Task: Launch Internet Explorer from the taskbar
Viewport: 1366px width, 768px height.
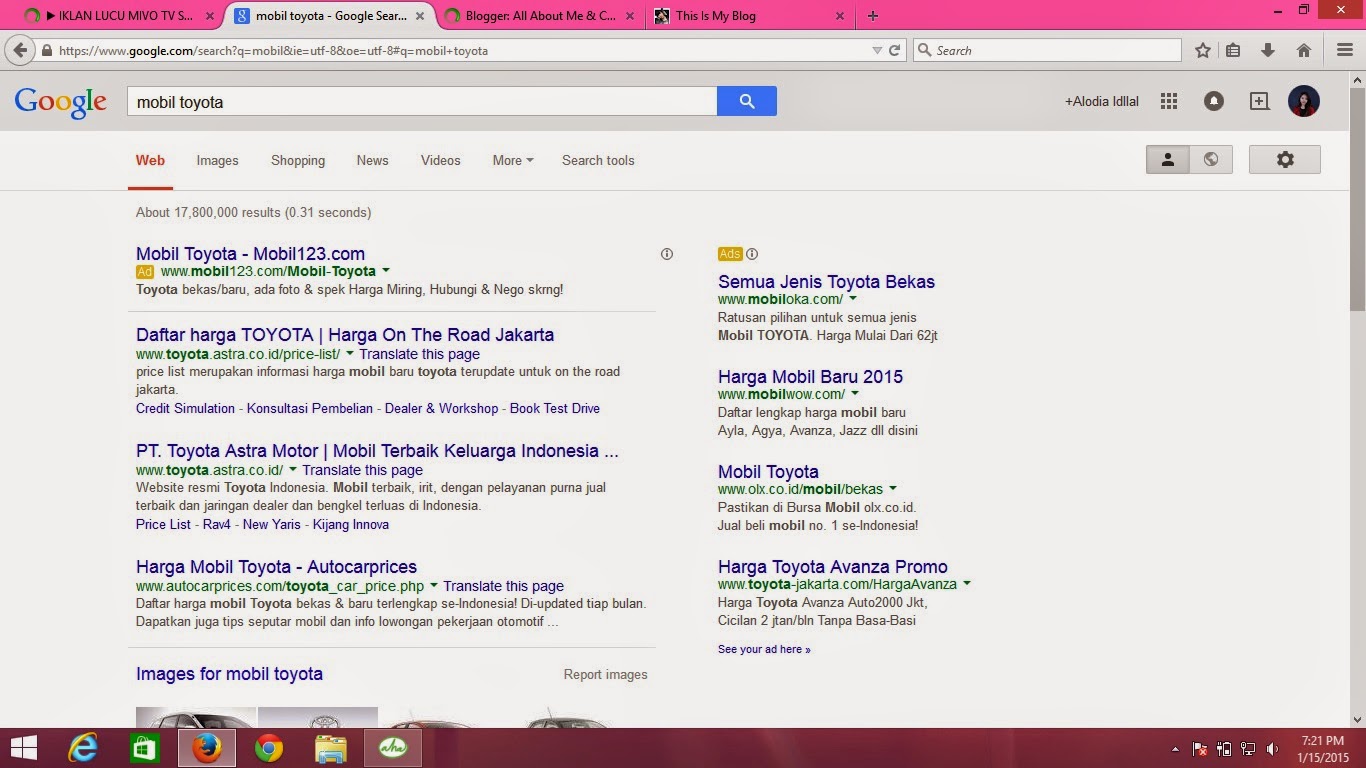Action: (83, 748)
